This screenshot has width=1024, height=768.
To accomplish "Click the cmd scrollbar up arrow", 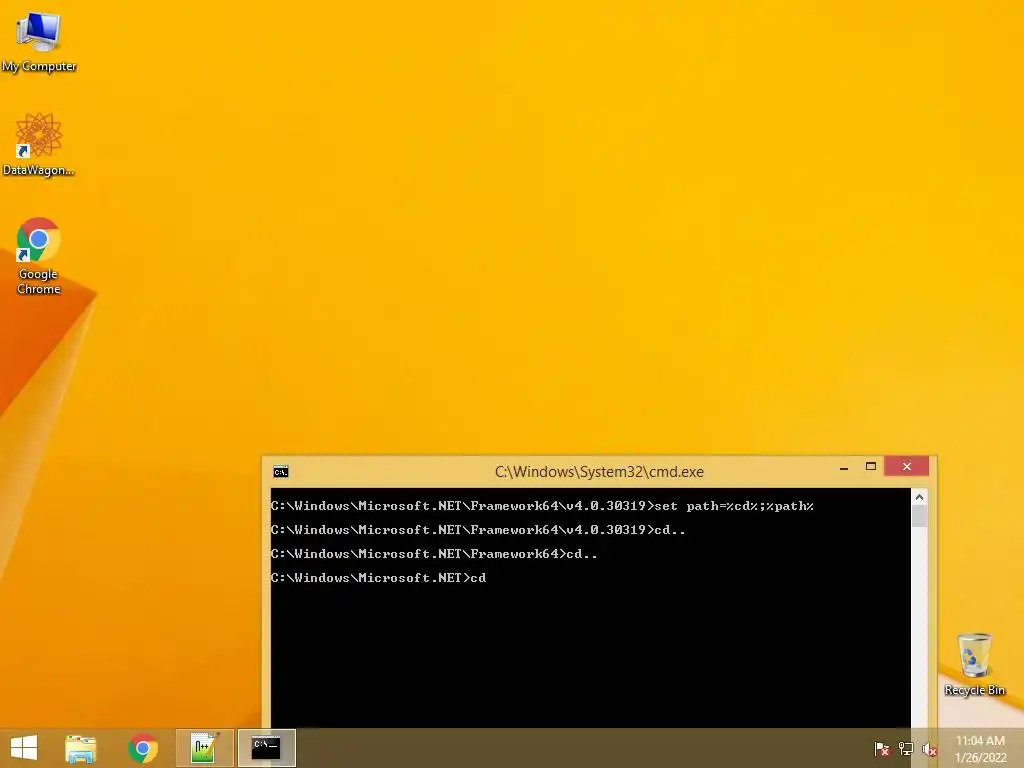I will pos(920,497).
